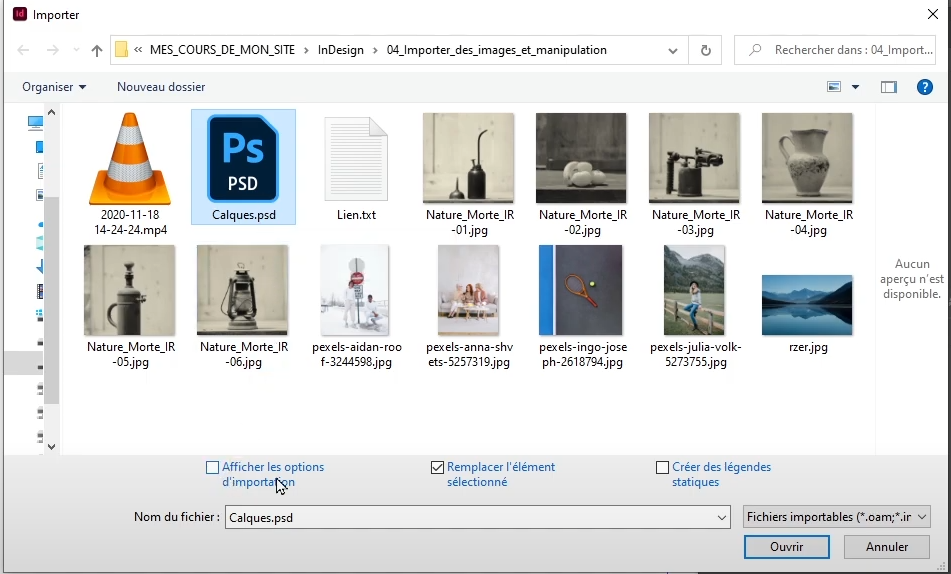The image size is (951, 574).
Task: Select the Lien.txt text file icon
Action: [356, 159]
